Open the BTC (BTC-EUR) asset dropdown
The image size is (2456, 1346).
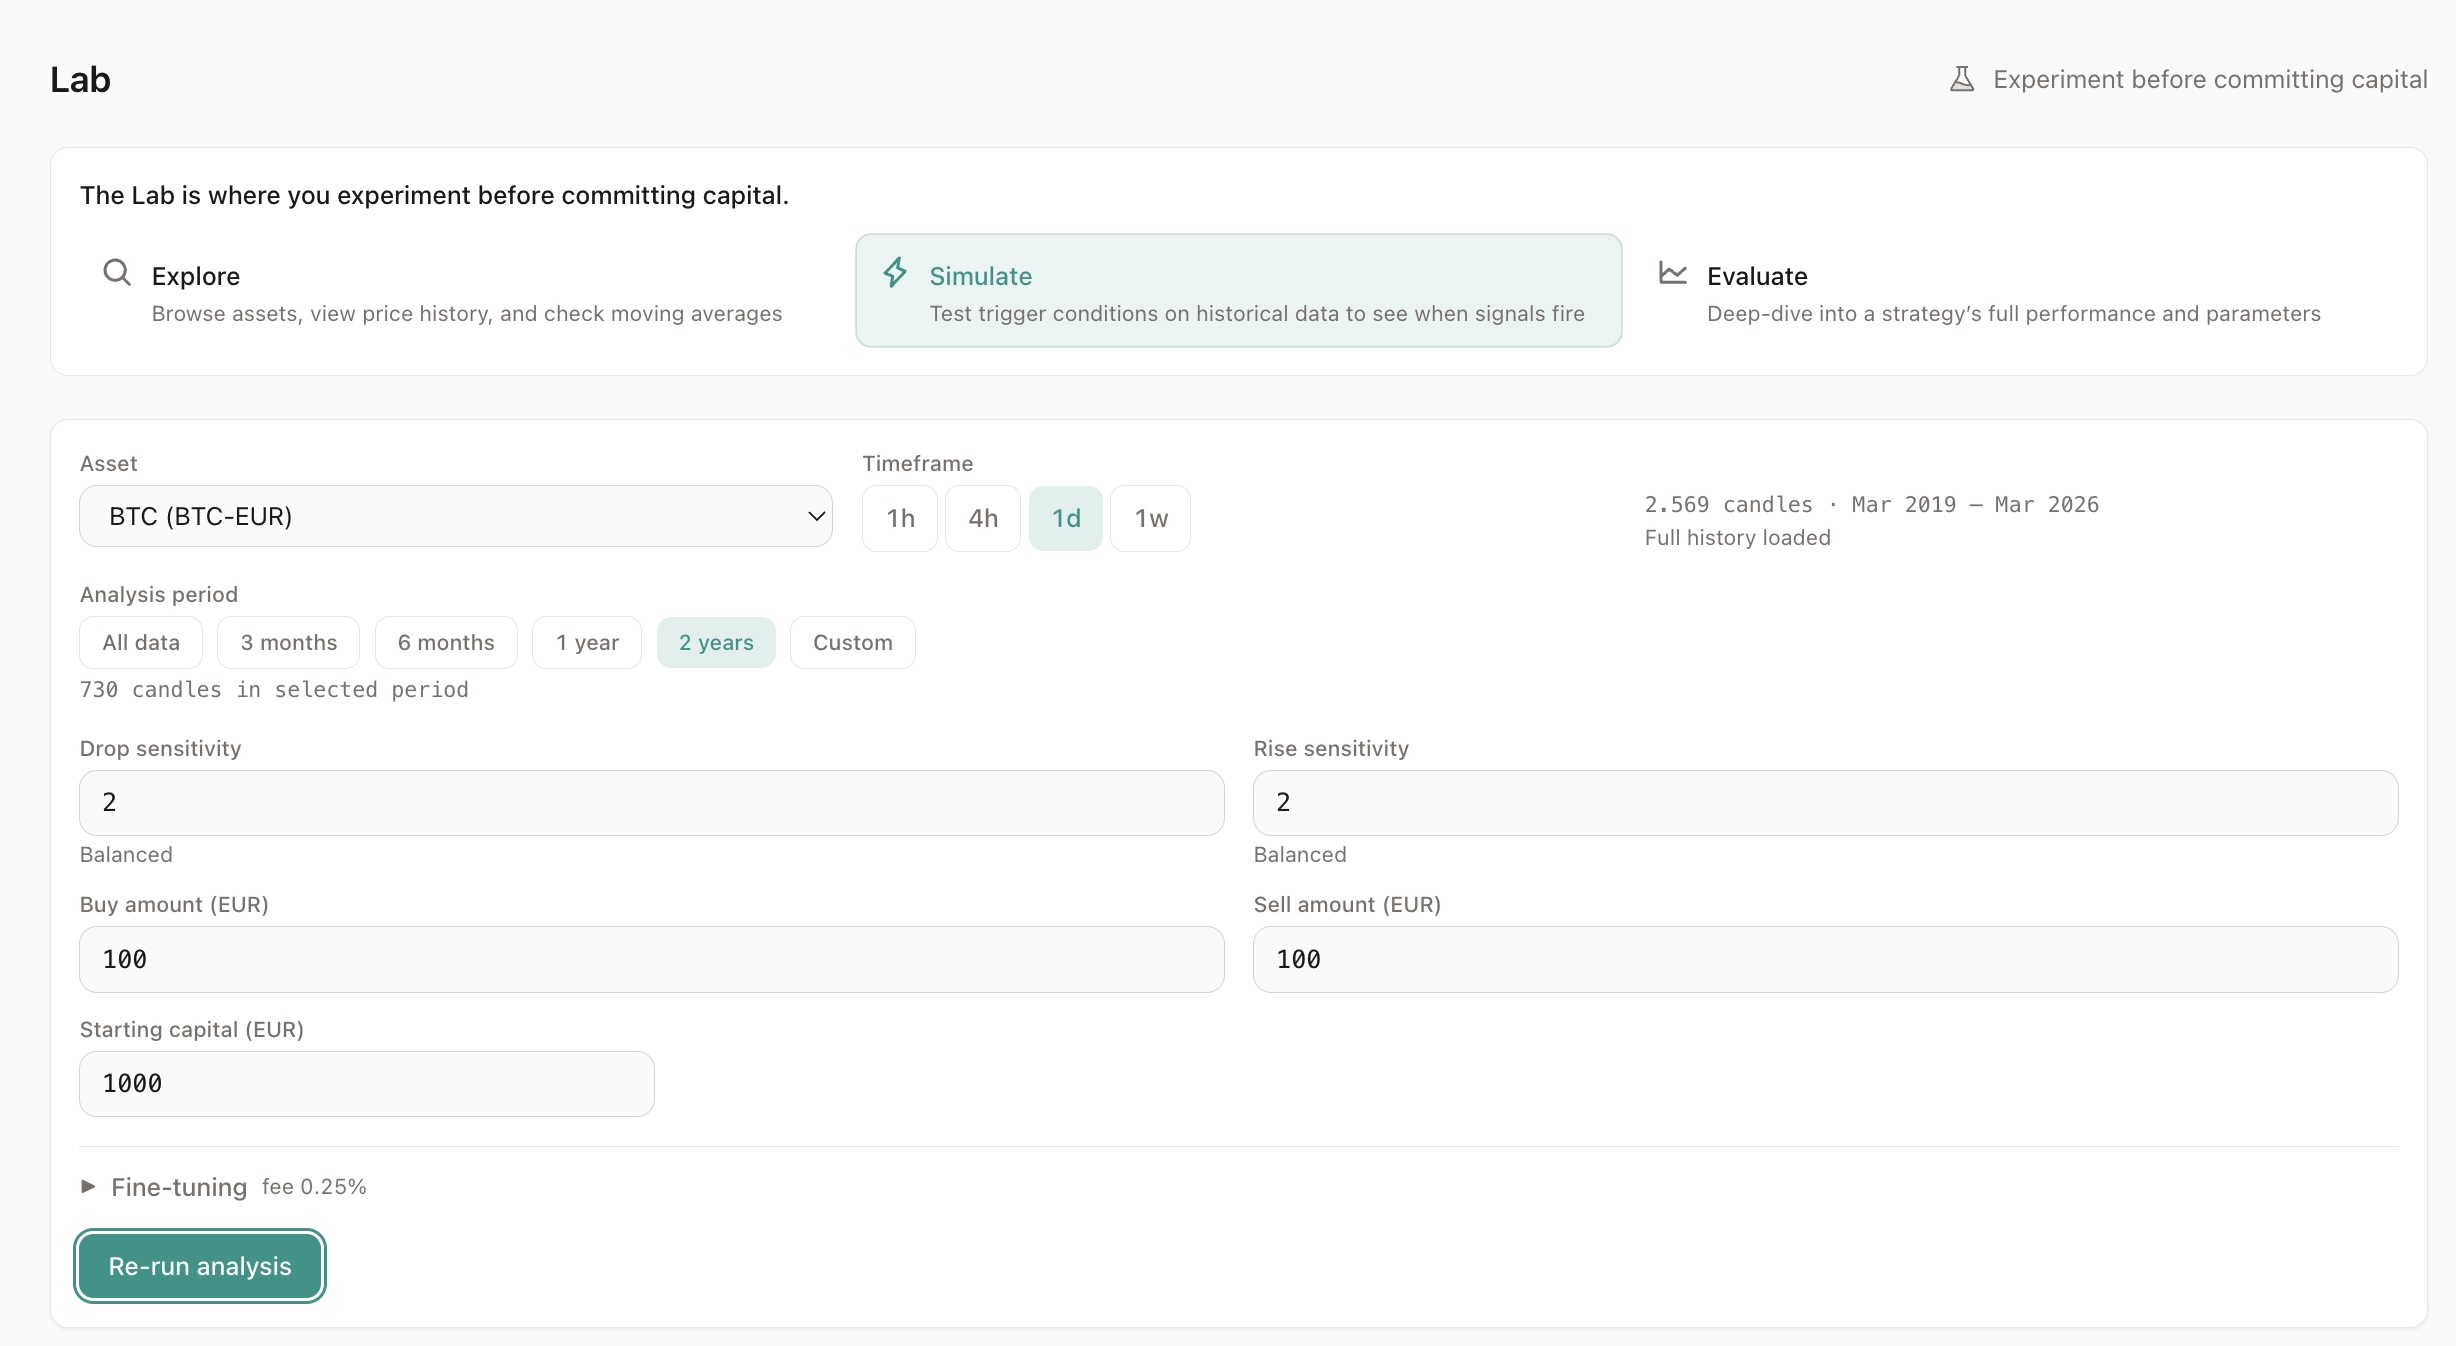[455, 516]
